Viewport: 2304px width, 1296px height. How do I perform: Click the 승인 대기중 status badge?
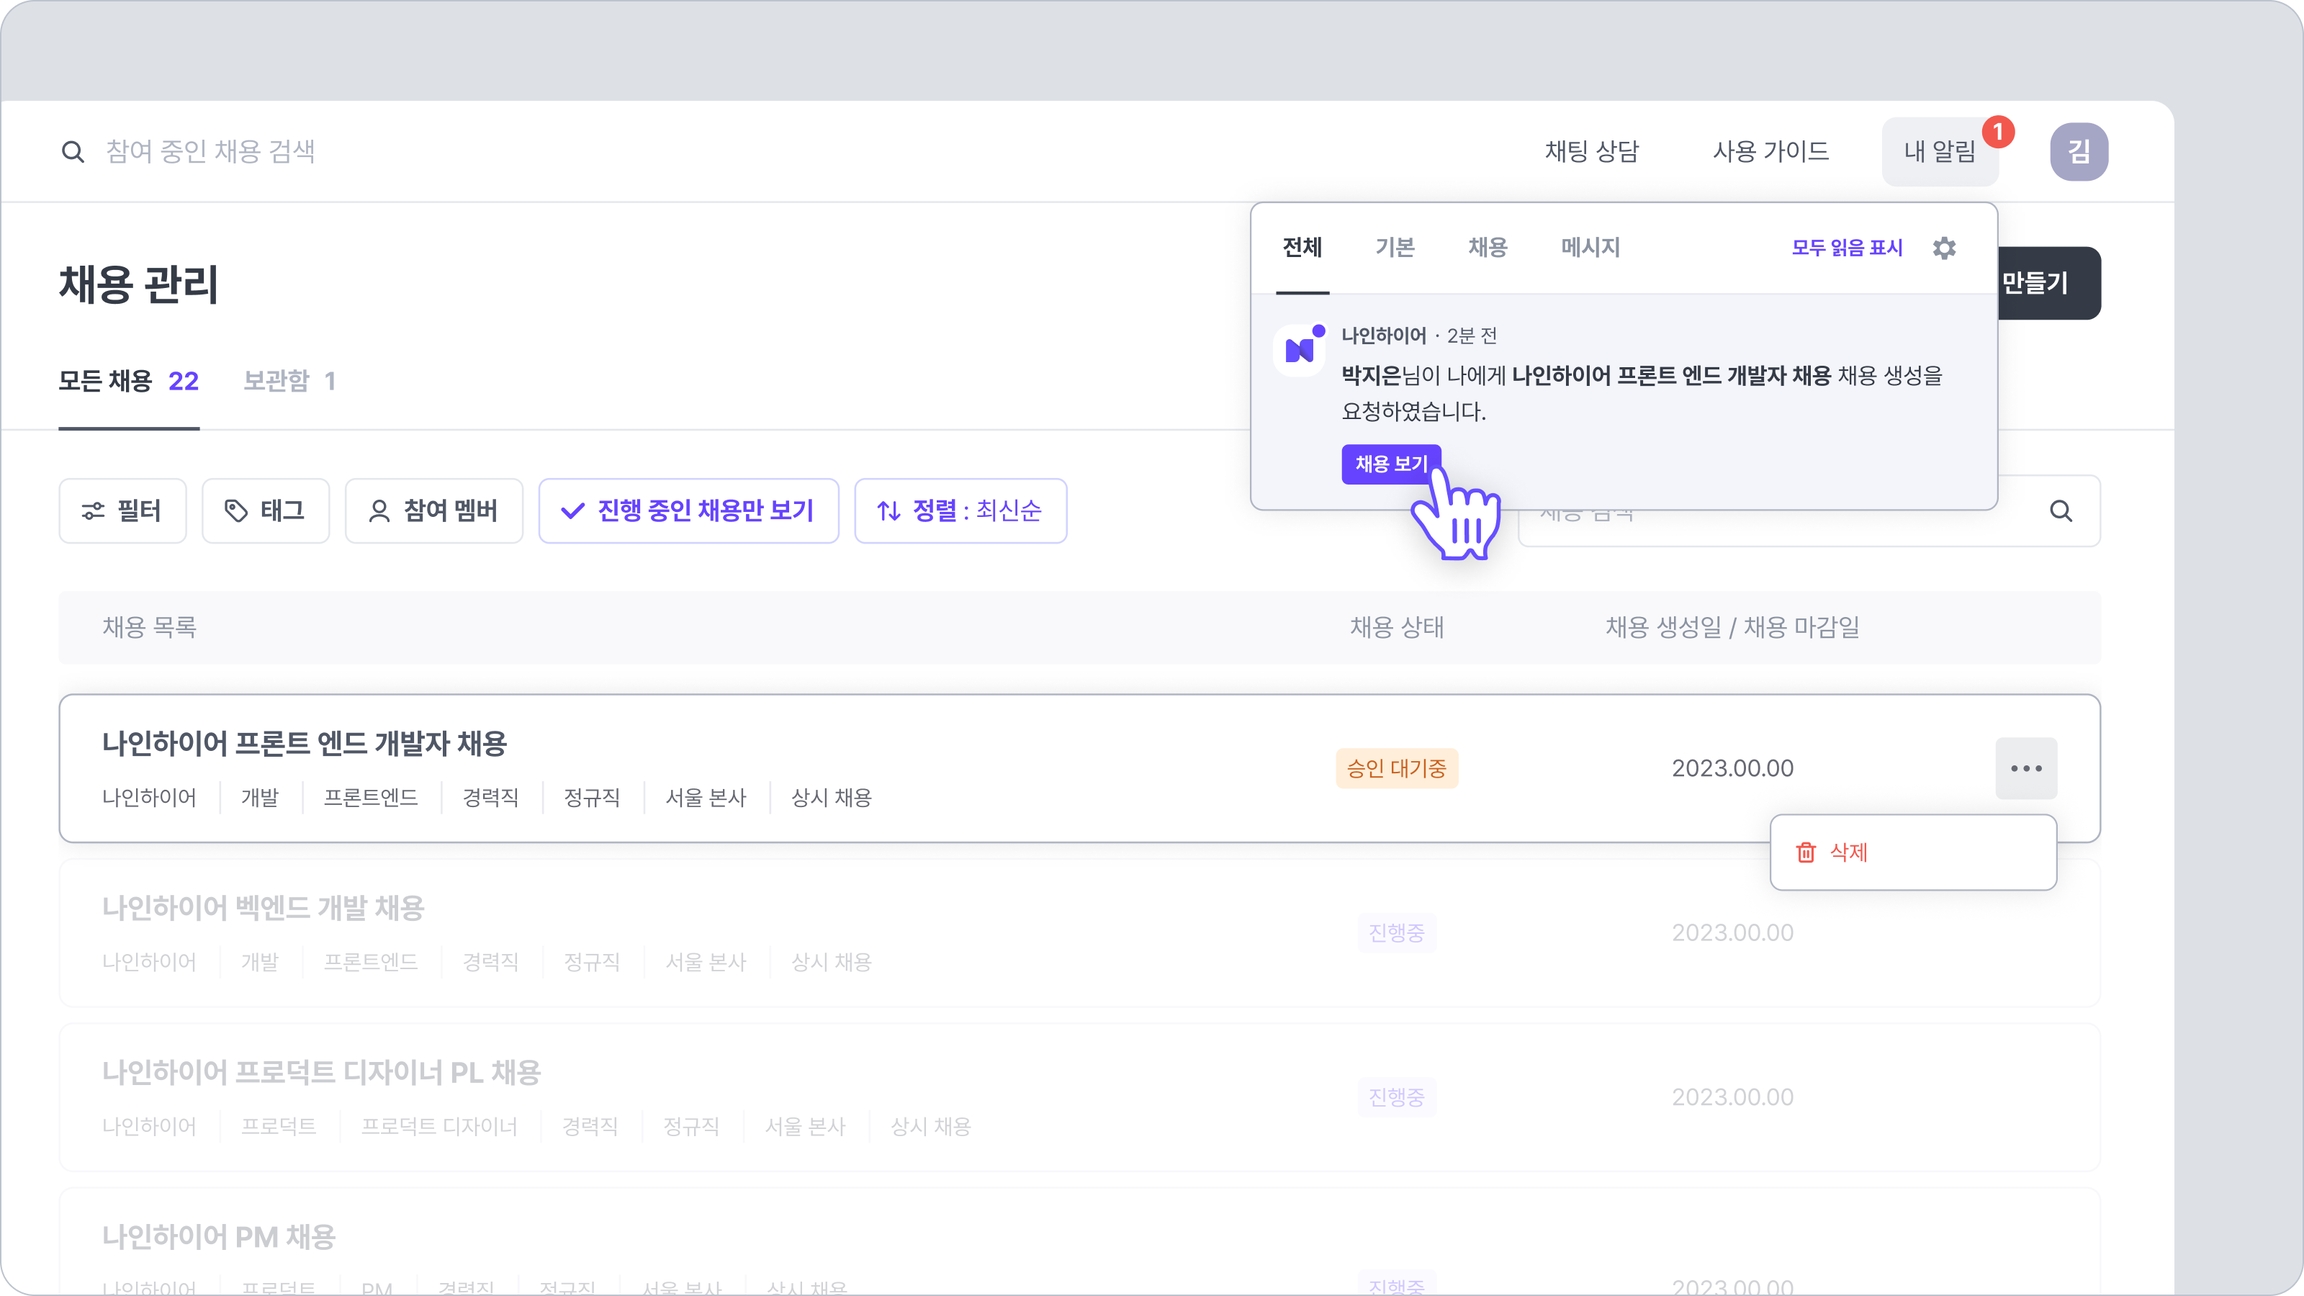click(x=1396, y=768)
